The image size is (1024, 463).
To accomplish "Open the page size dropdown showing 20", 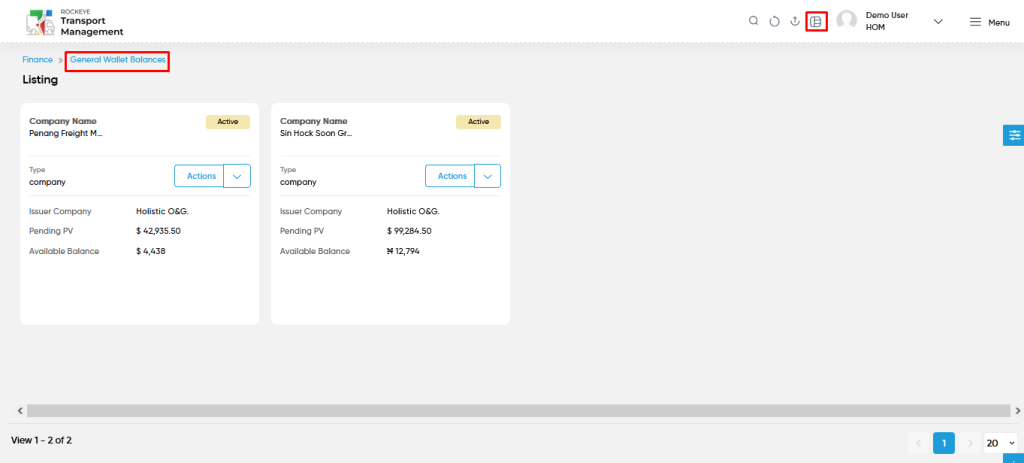I will click(x=1000, y=443).
